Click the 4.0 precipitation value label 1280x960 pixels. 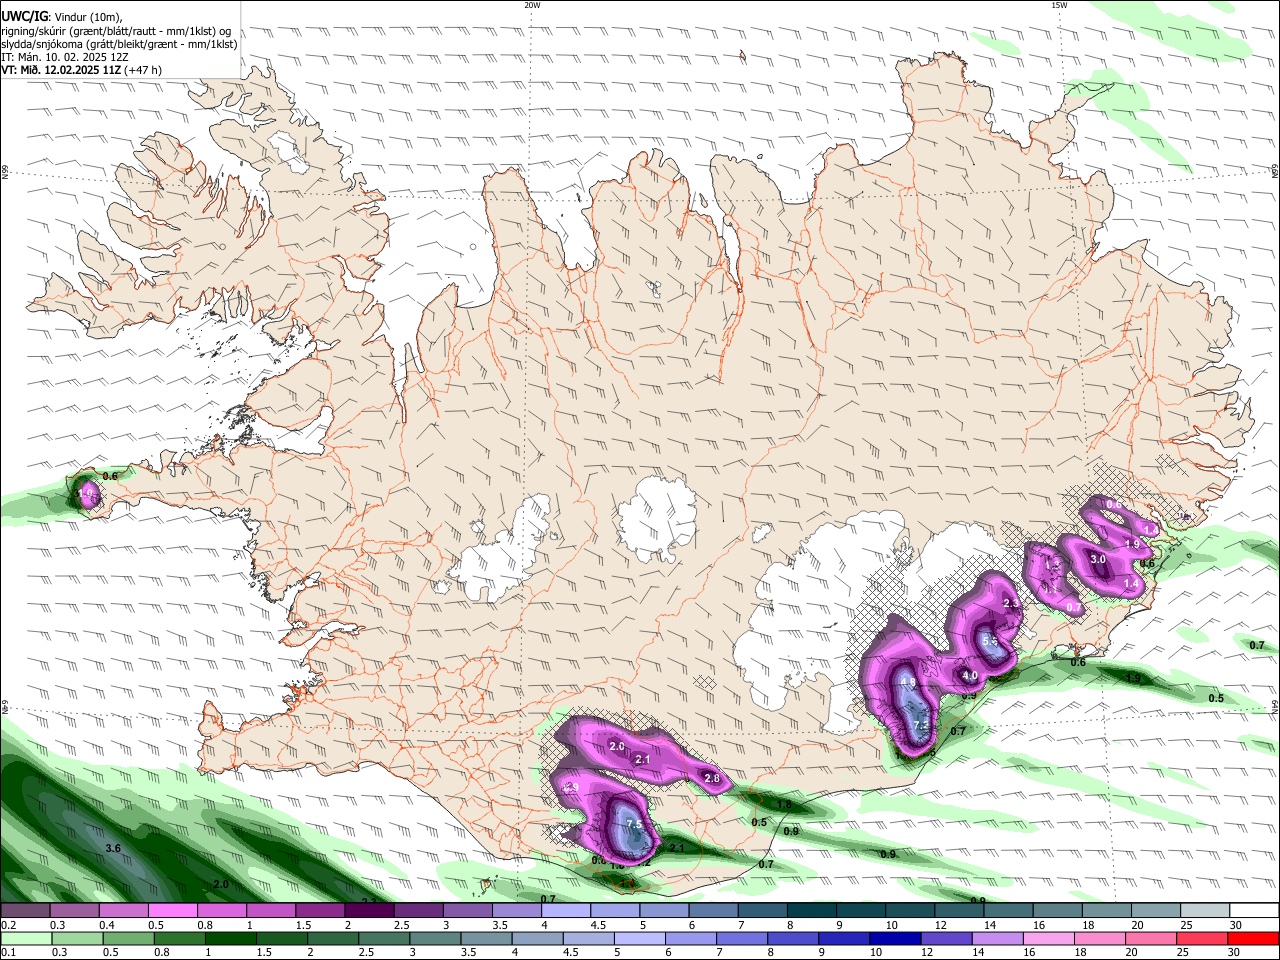point(969,676)
